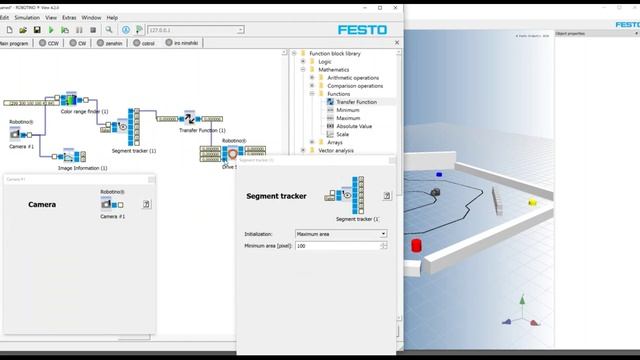Switch to the CCW subprogram tab
The image size is (640, 360).
[49, 43]
